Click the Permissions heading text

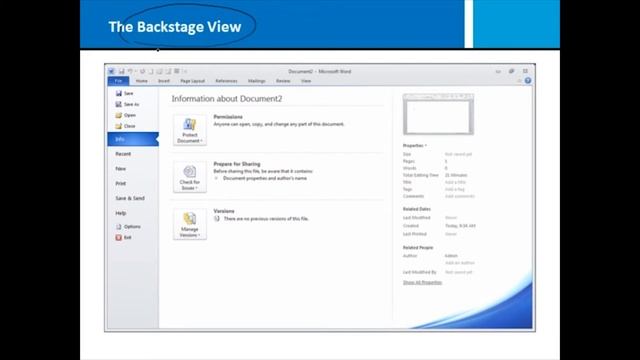(x=228, y=117)
